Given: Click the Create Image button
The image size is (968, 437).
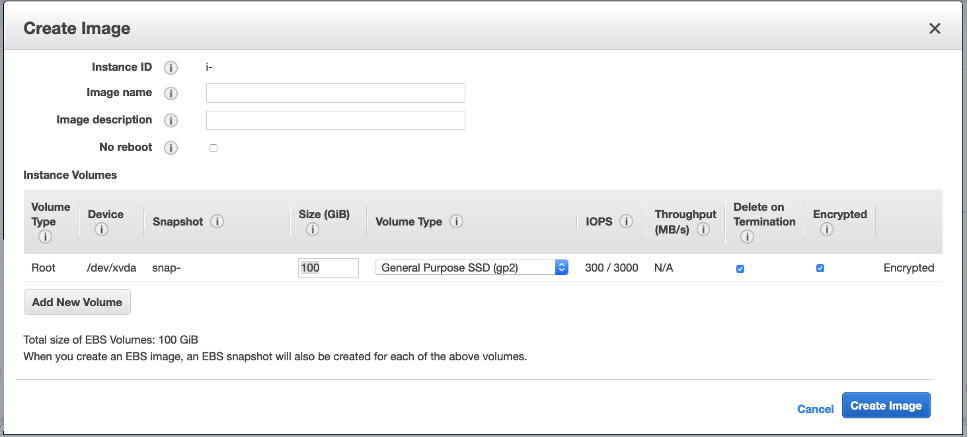Looking at the screenshot, I should 886,406.
